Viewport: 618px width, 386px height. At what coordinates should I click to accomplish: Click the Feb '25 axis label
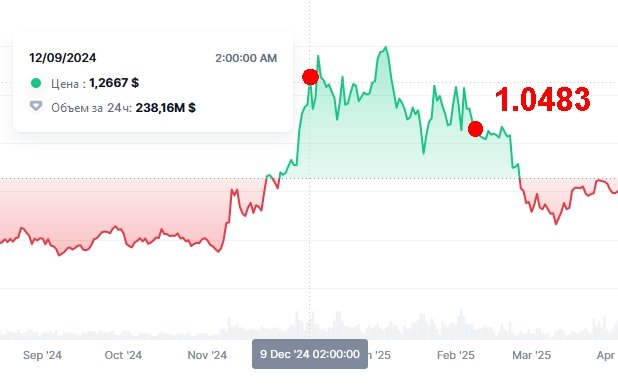456,355
